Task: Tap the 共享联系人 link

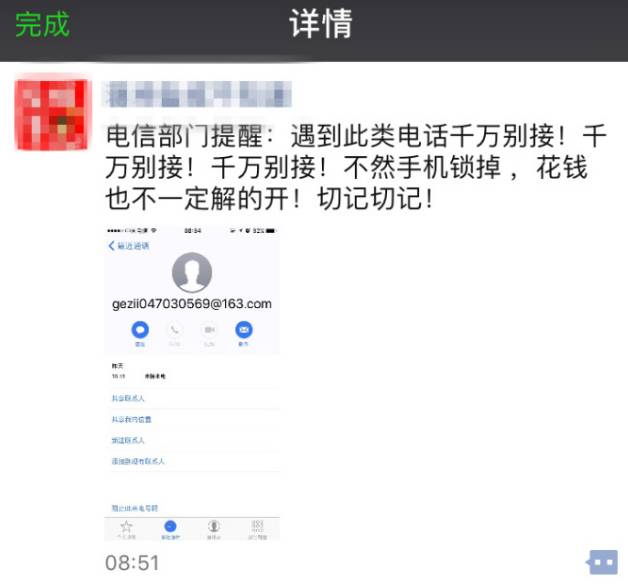Action: [128, 398]
